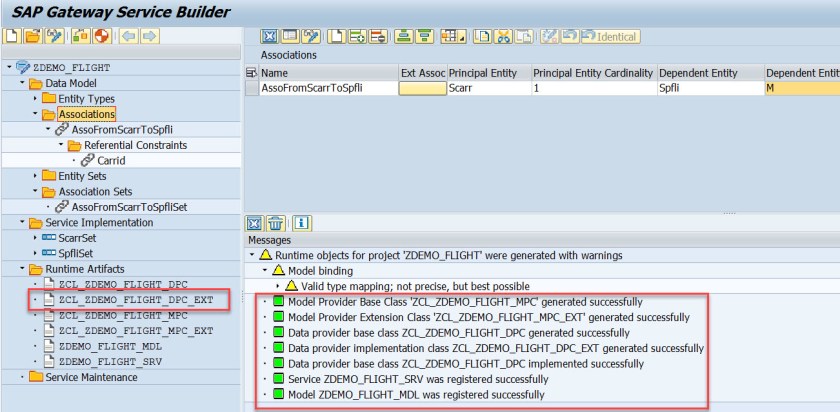
Task: Navigate forward with the right arrow
Action: pyautogui.click(x=149, y=36)
